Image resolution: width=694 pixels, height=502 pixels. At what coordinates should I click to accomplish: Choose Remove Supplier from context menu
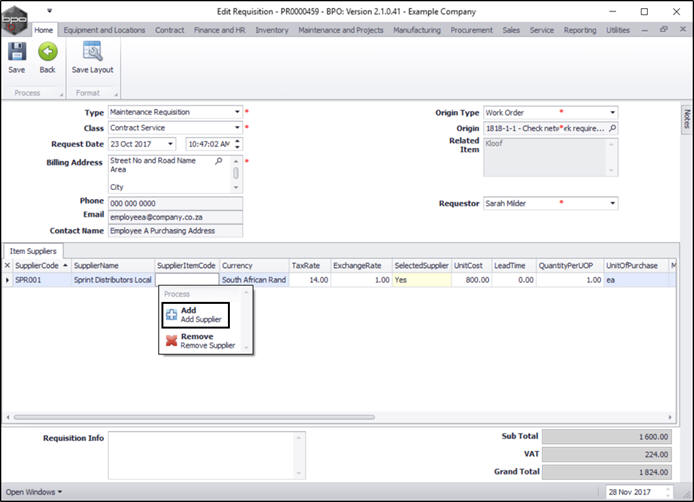[201, 341]
